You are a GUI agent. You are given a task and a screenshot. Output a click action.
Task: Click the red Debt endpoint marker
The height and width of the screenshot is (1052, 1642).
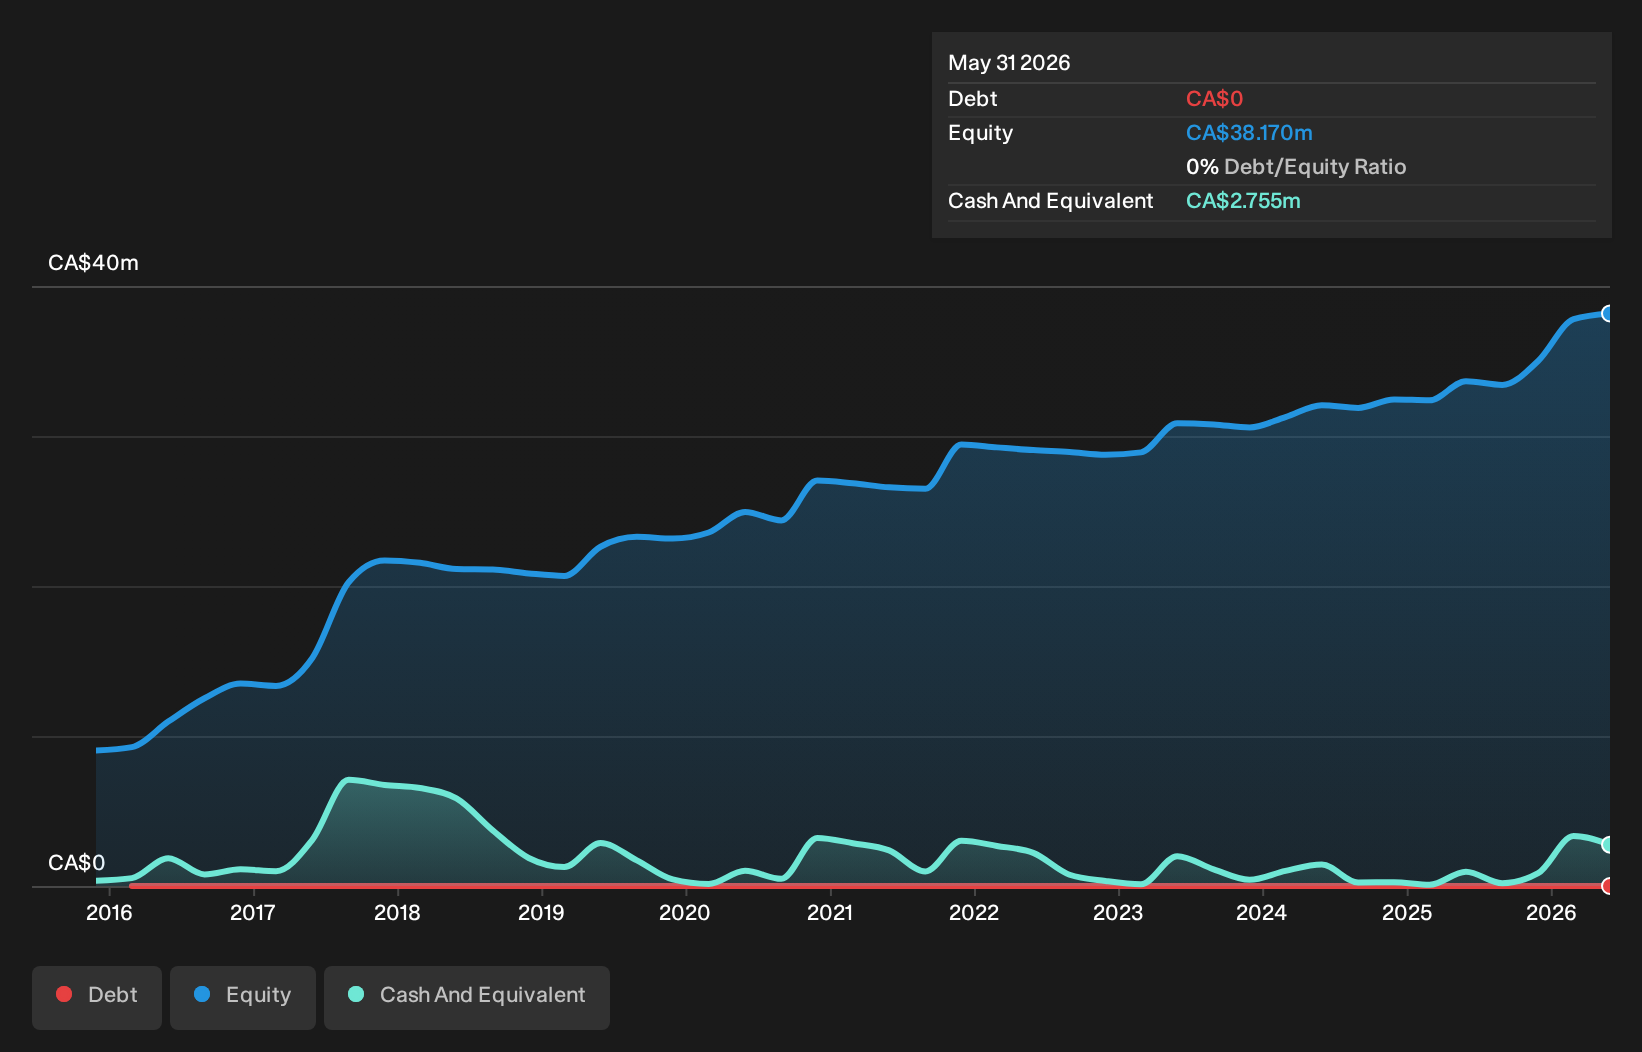[1608, 886]
